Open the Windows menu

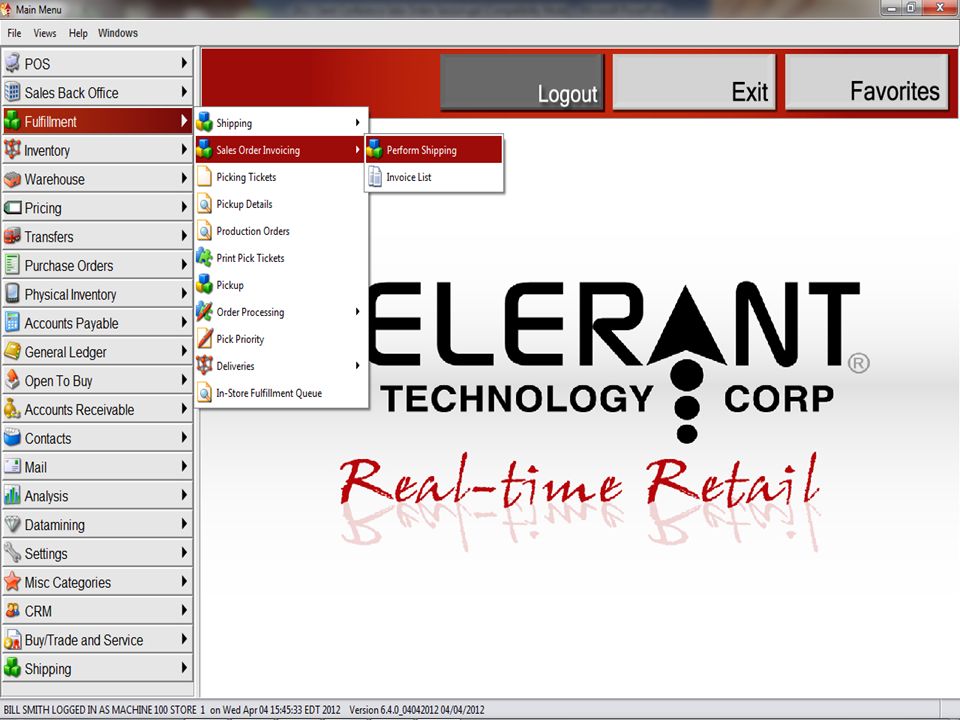[x=118, y=33]
